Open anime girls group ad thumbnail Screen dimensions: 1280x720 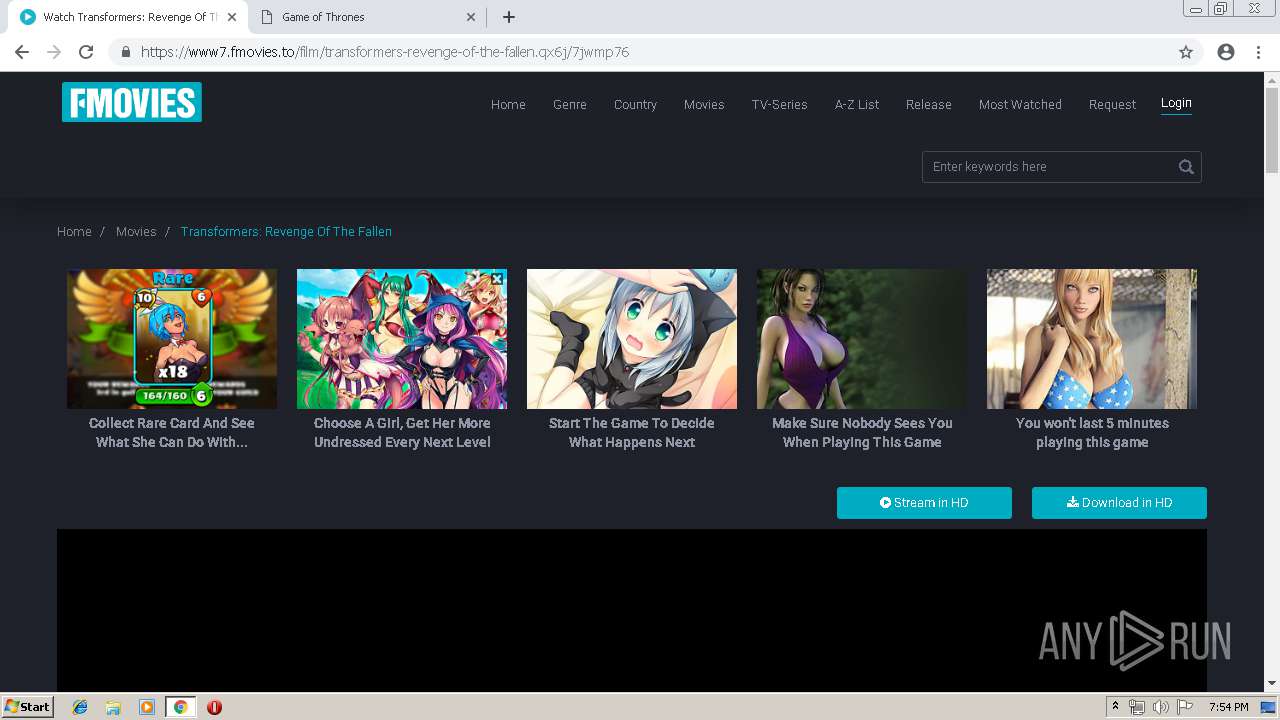pos(402,339)
